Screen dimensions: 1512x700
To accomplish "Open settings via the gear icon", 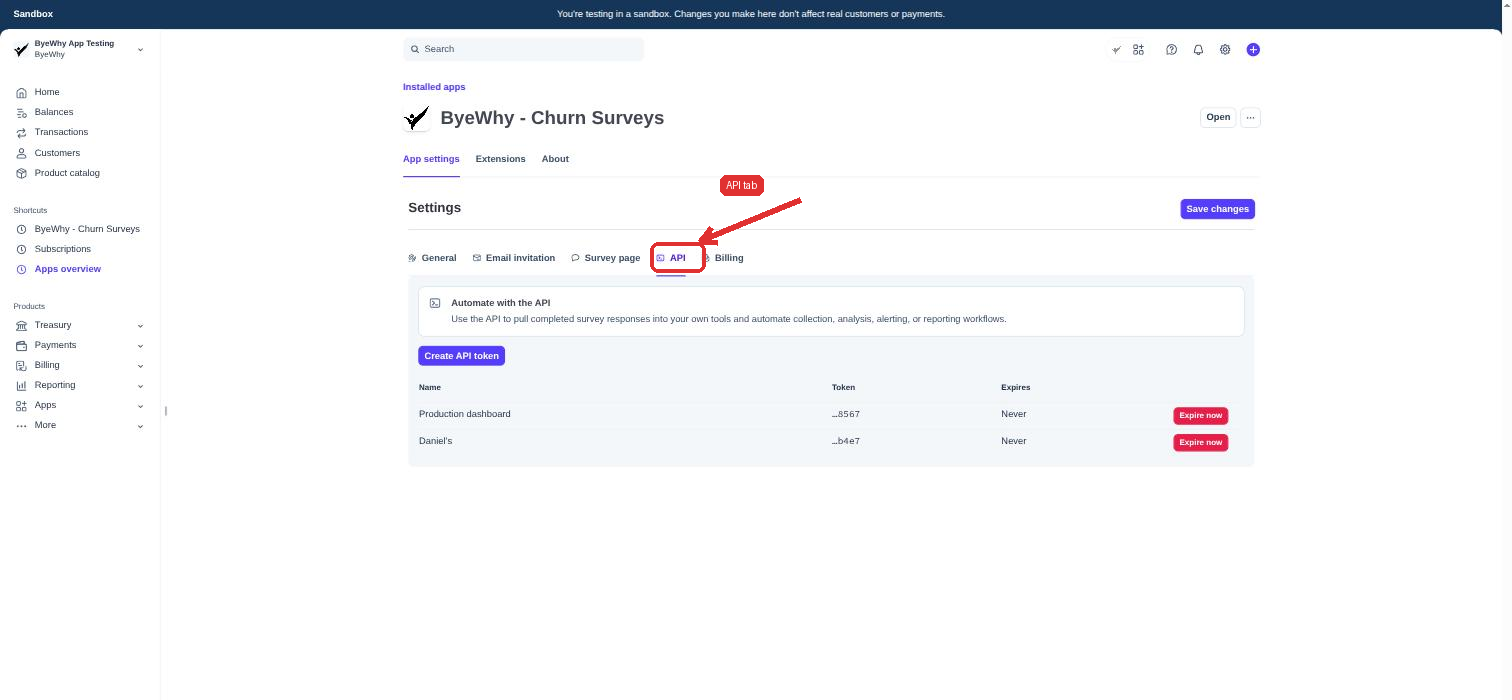I will click(1225, 50).
